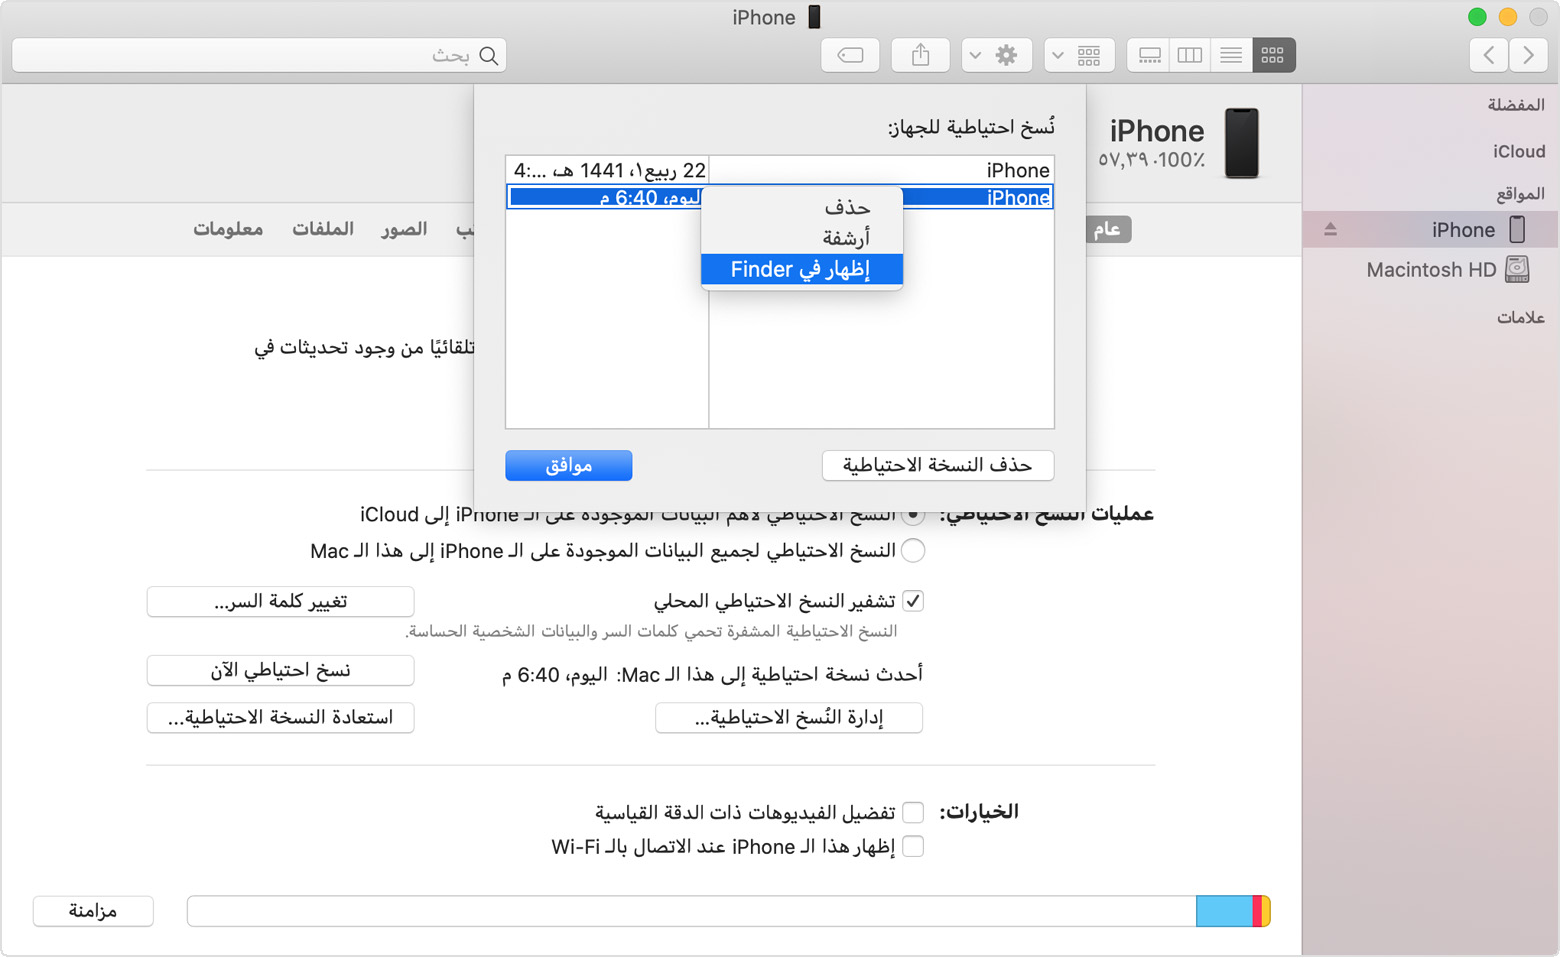This screenshot has height=958, width=1560.
Task: Click the المفضلة sidebar heading
Action: (1516, 105)
